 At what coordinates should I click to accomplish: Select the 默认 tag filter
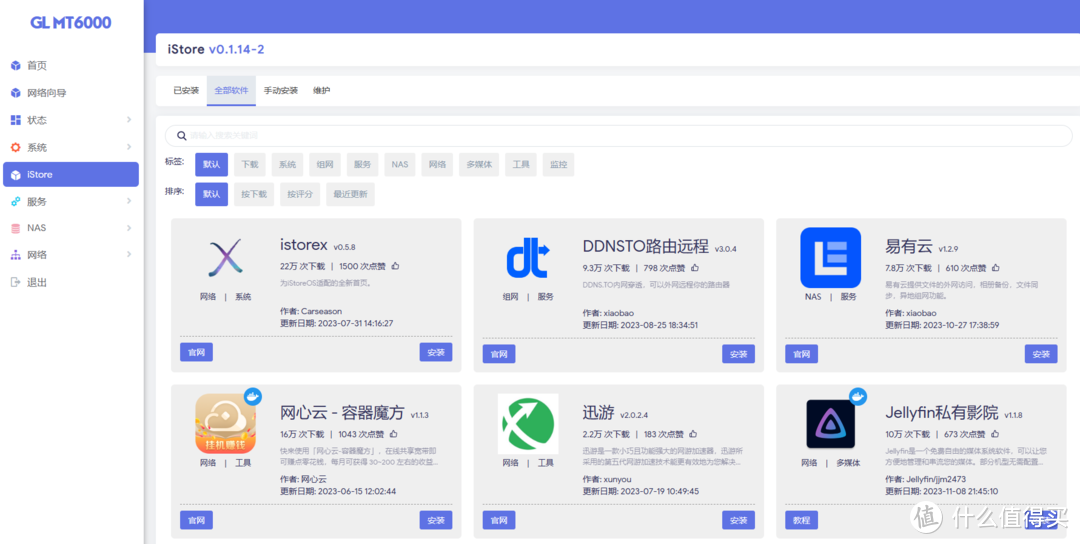point(211,165)
